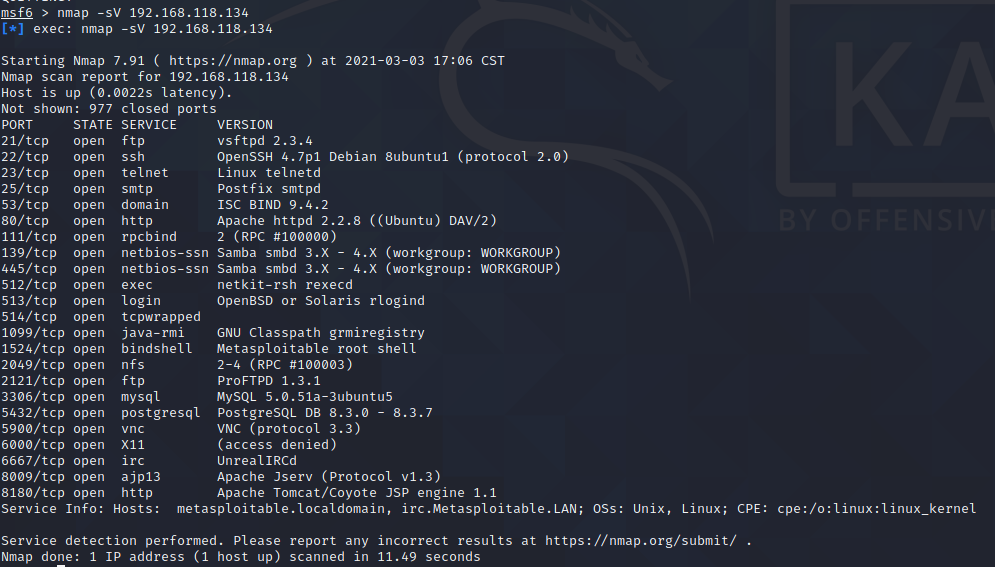Image resolution: width=995 pixels, height=567 pixels.
Task: Click the Apache httpd 2.2.8 text
Action: [289, 221]
